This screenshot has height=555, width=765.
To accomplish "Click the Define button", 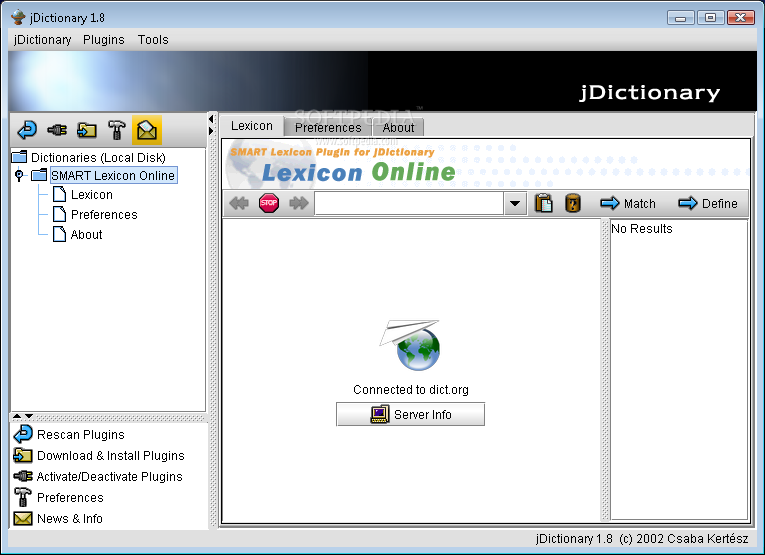I will (708, 203).
